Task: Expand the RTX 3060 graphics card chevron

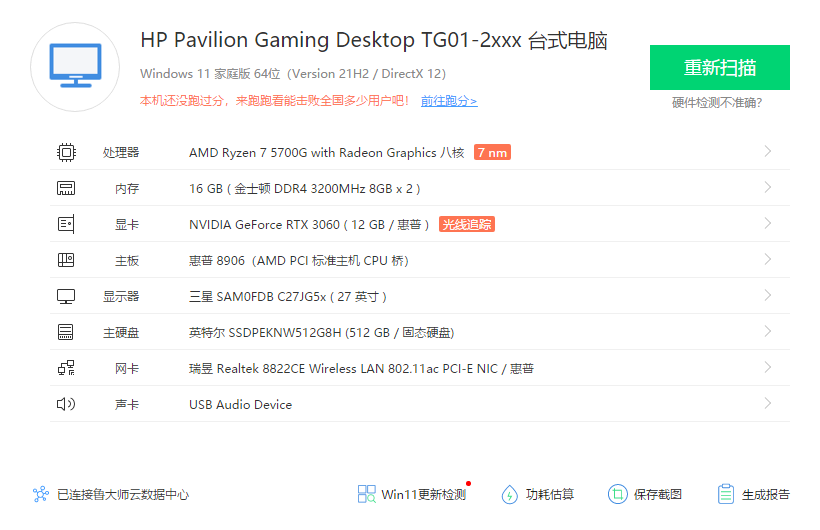Action: click(x=767, y=224)
